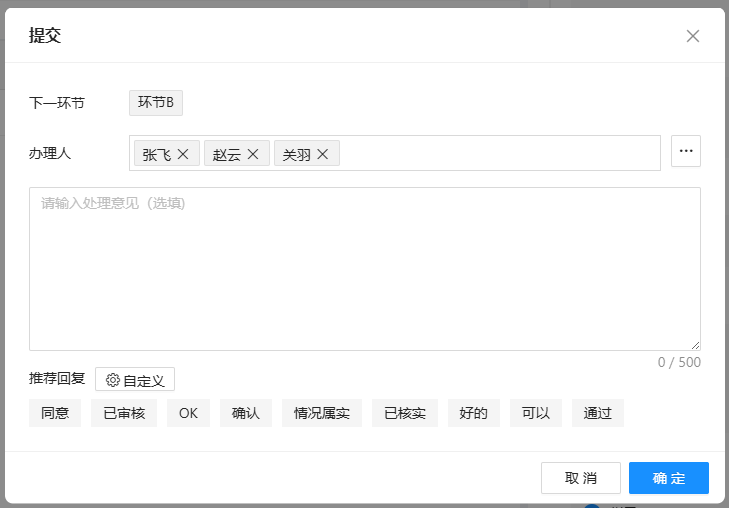
Task: Click the 环节B next-step tag
Action: point(156,102)
